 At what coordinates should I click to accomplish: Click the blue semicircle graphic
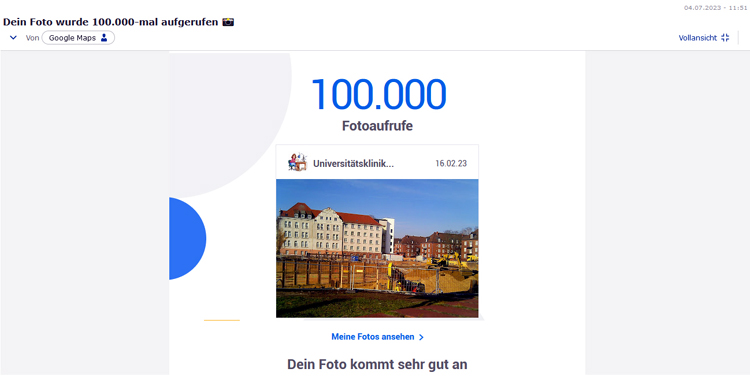pyautogui.click(x=188, y=238)
